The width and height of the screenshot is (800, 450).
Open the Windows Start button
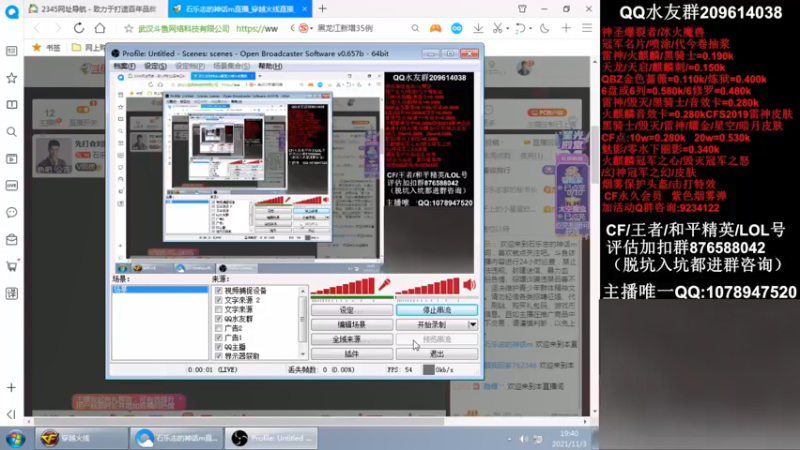pyautogui.click(x=15, y=438)
